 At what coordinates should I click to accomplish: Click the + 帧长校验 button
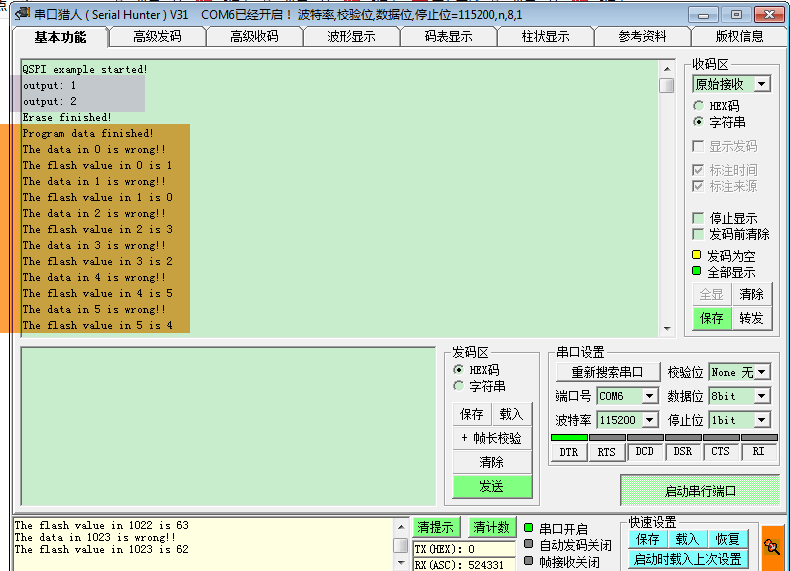pyautogui.click(x=492, y=438)
